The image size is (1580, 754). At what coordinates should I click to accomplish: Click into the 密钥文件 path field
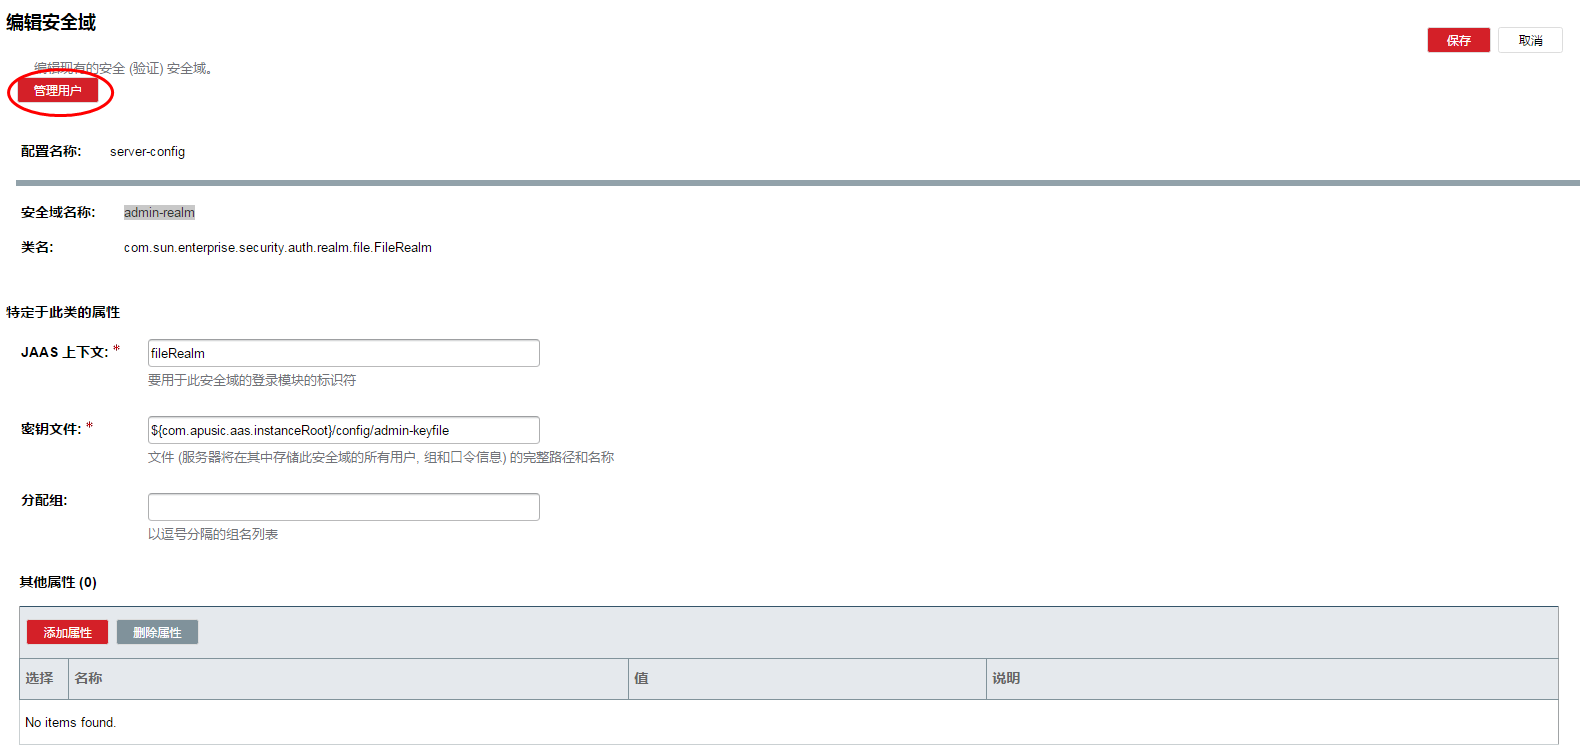tap(343, 430)
